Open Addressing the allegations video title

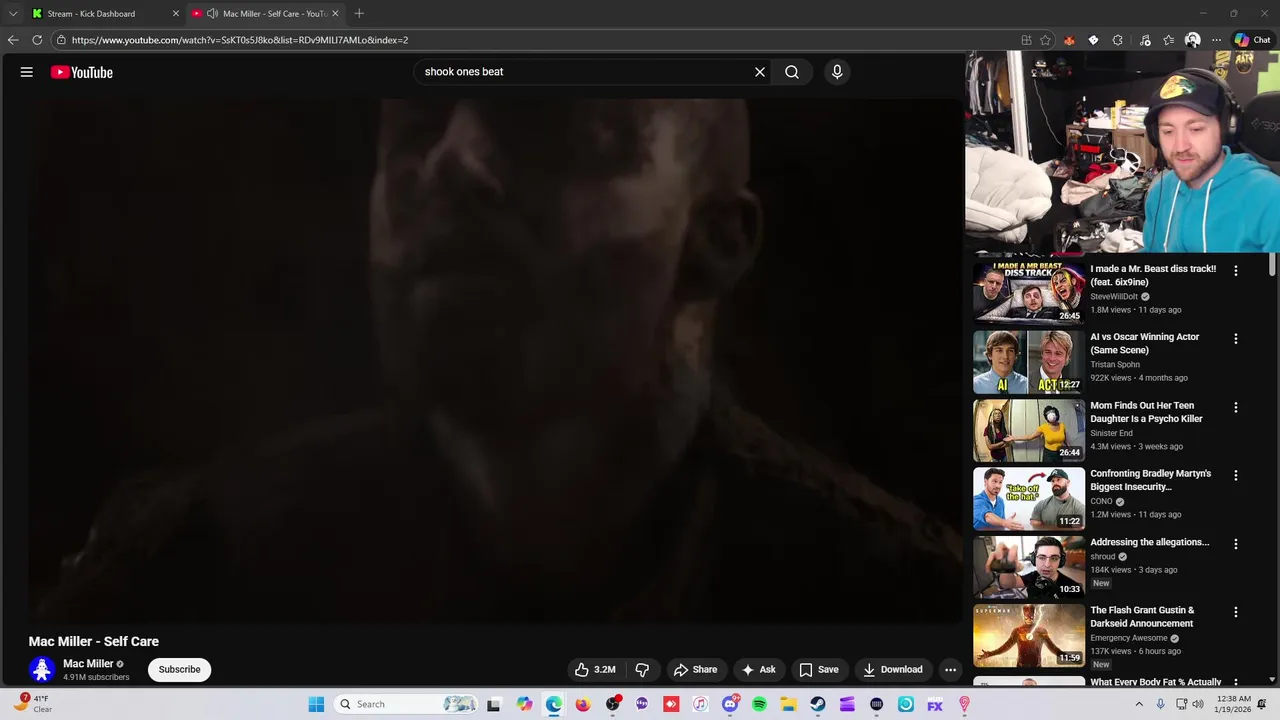pyautogui.click(x=1149, y=542)
